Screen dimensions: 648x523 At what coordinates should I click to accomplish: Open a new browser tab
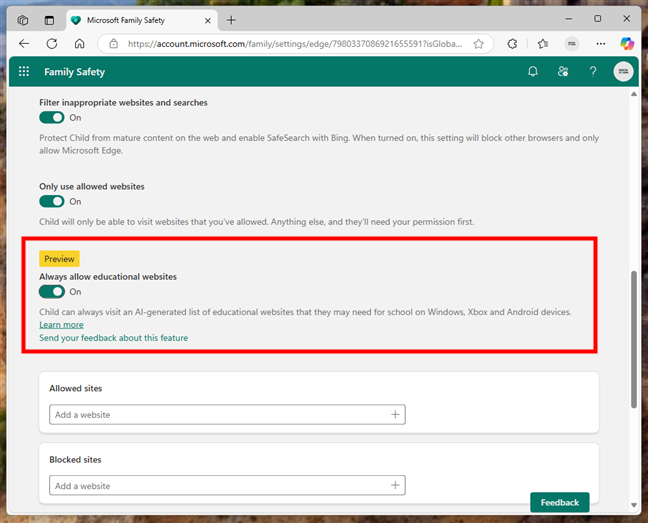coord(231,20)
